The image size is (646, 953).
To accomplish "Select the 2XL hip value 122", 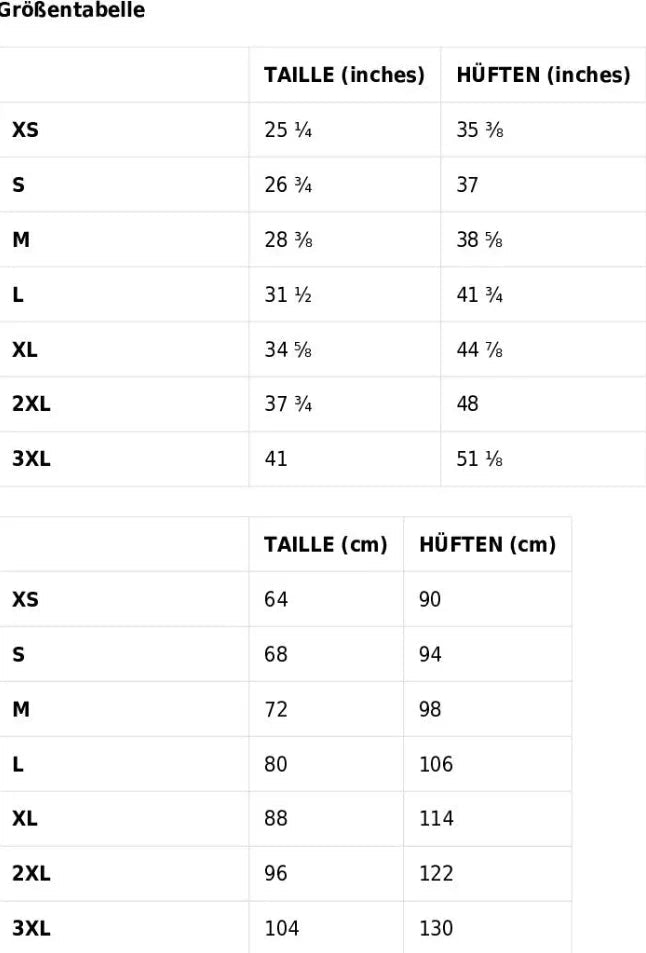I will click(436, 873).
